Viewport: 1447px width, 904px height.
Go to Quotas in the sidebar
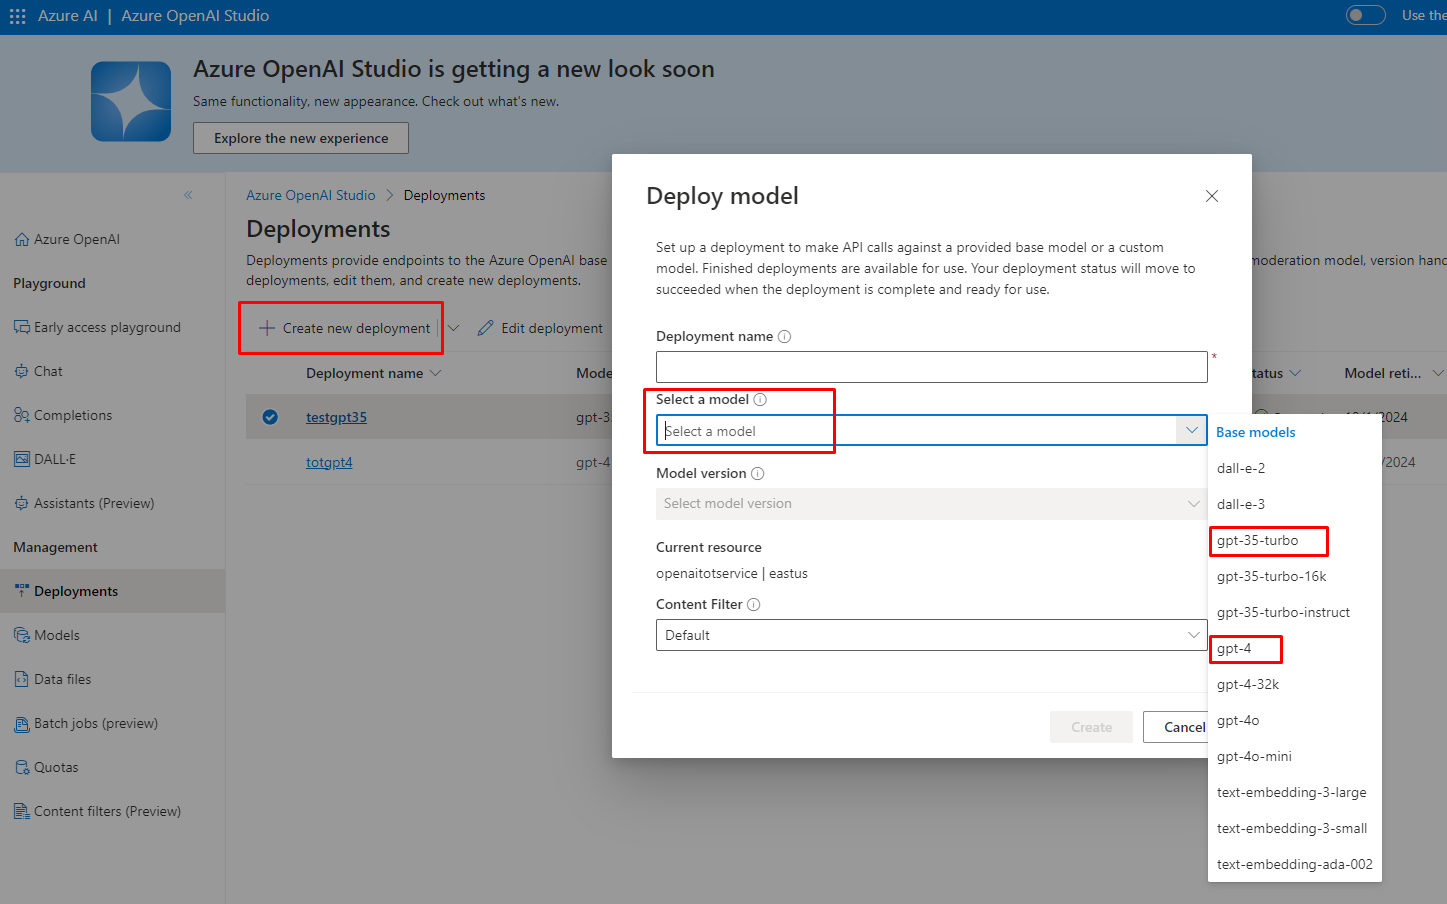tap(56, 767)
